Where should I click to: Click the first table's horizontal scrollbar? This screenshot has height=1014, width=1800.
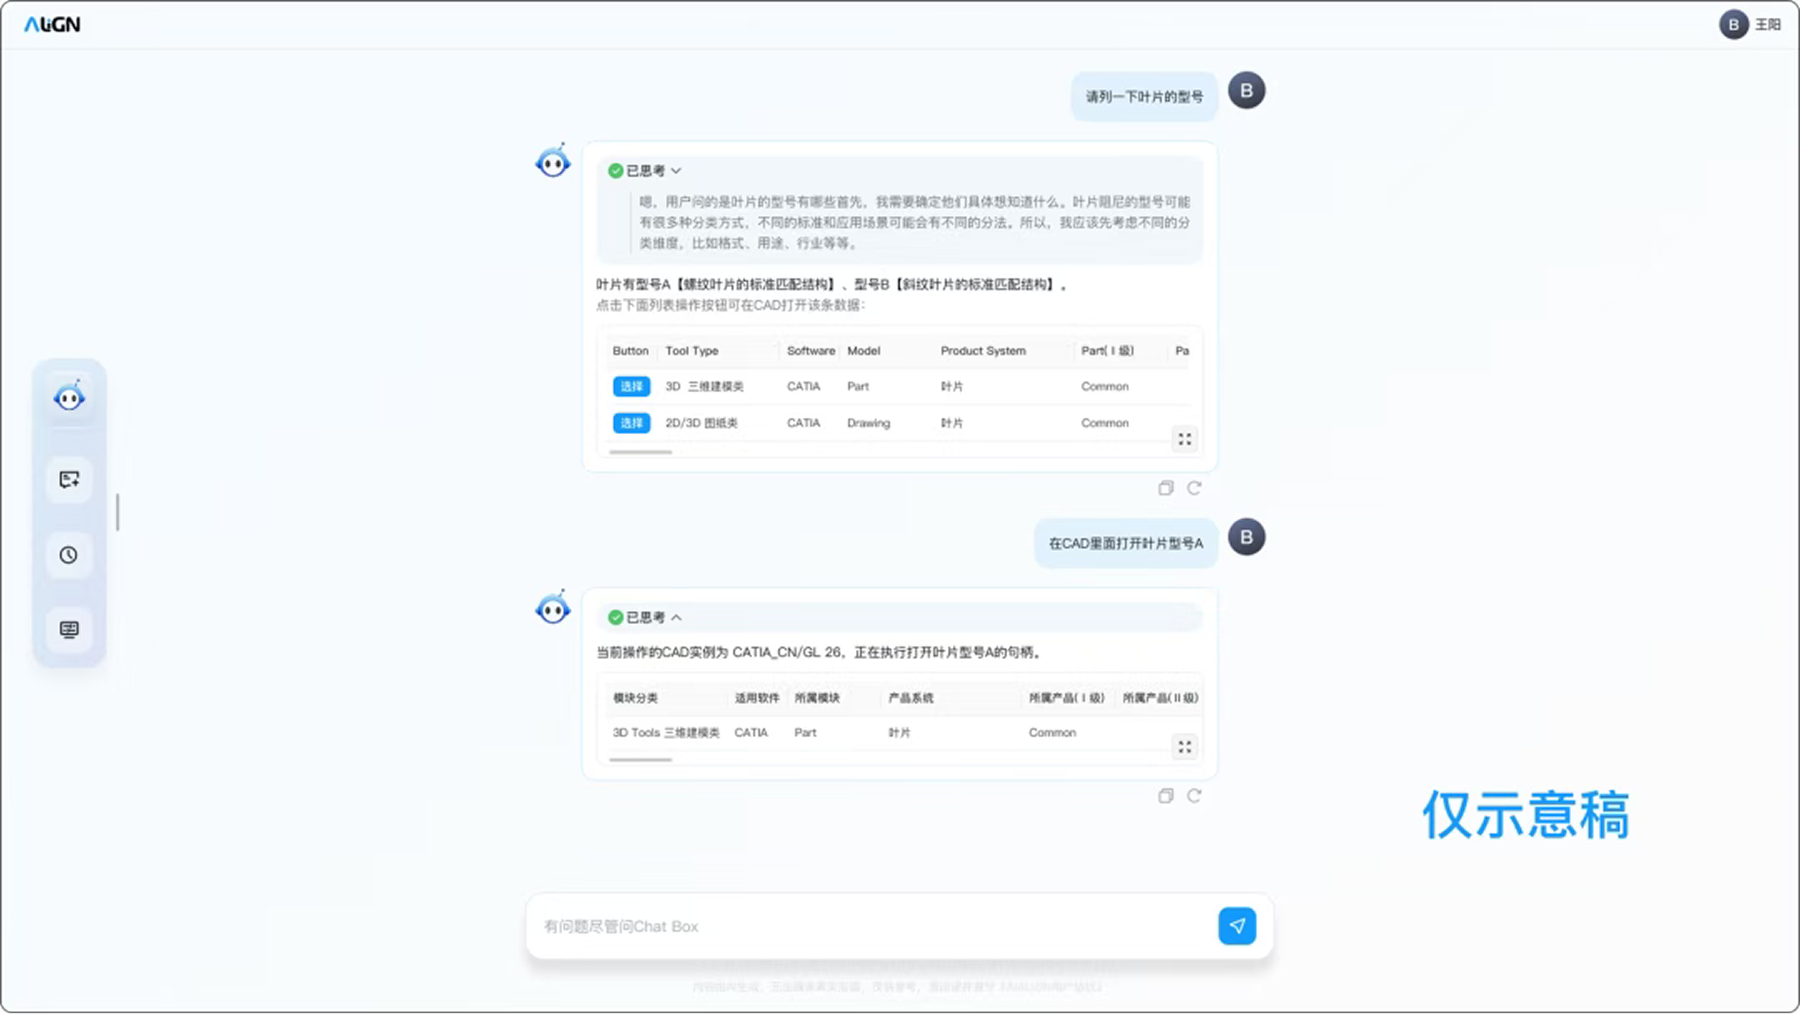tap(641, 452)
